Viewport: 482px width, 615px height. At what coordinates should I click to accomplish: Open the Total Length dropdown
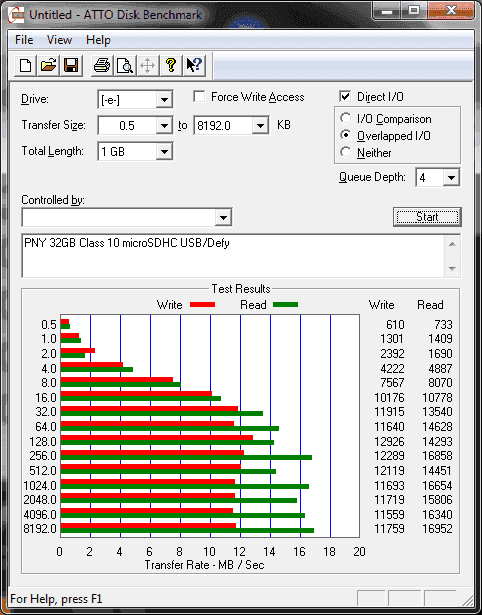pyautogui.click(x=164, y=151)
